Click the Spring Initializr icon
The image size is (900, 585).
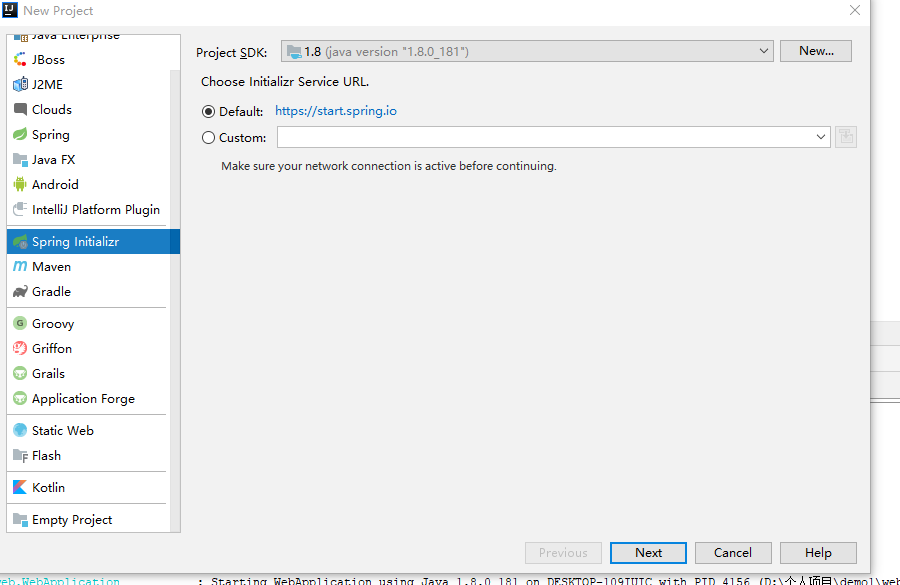tap(20, 242)
